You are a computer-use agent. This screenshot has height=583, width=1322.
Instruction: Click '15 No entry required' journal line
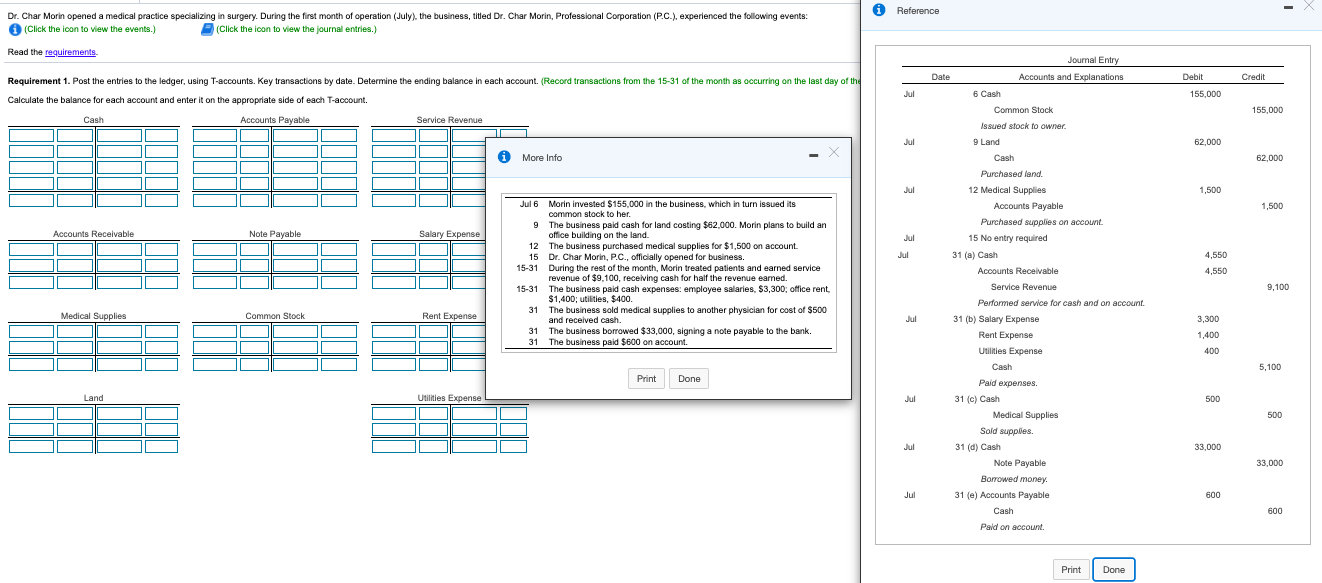coord(1008,238)
